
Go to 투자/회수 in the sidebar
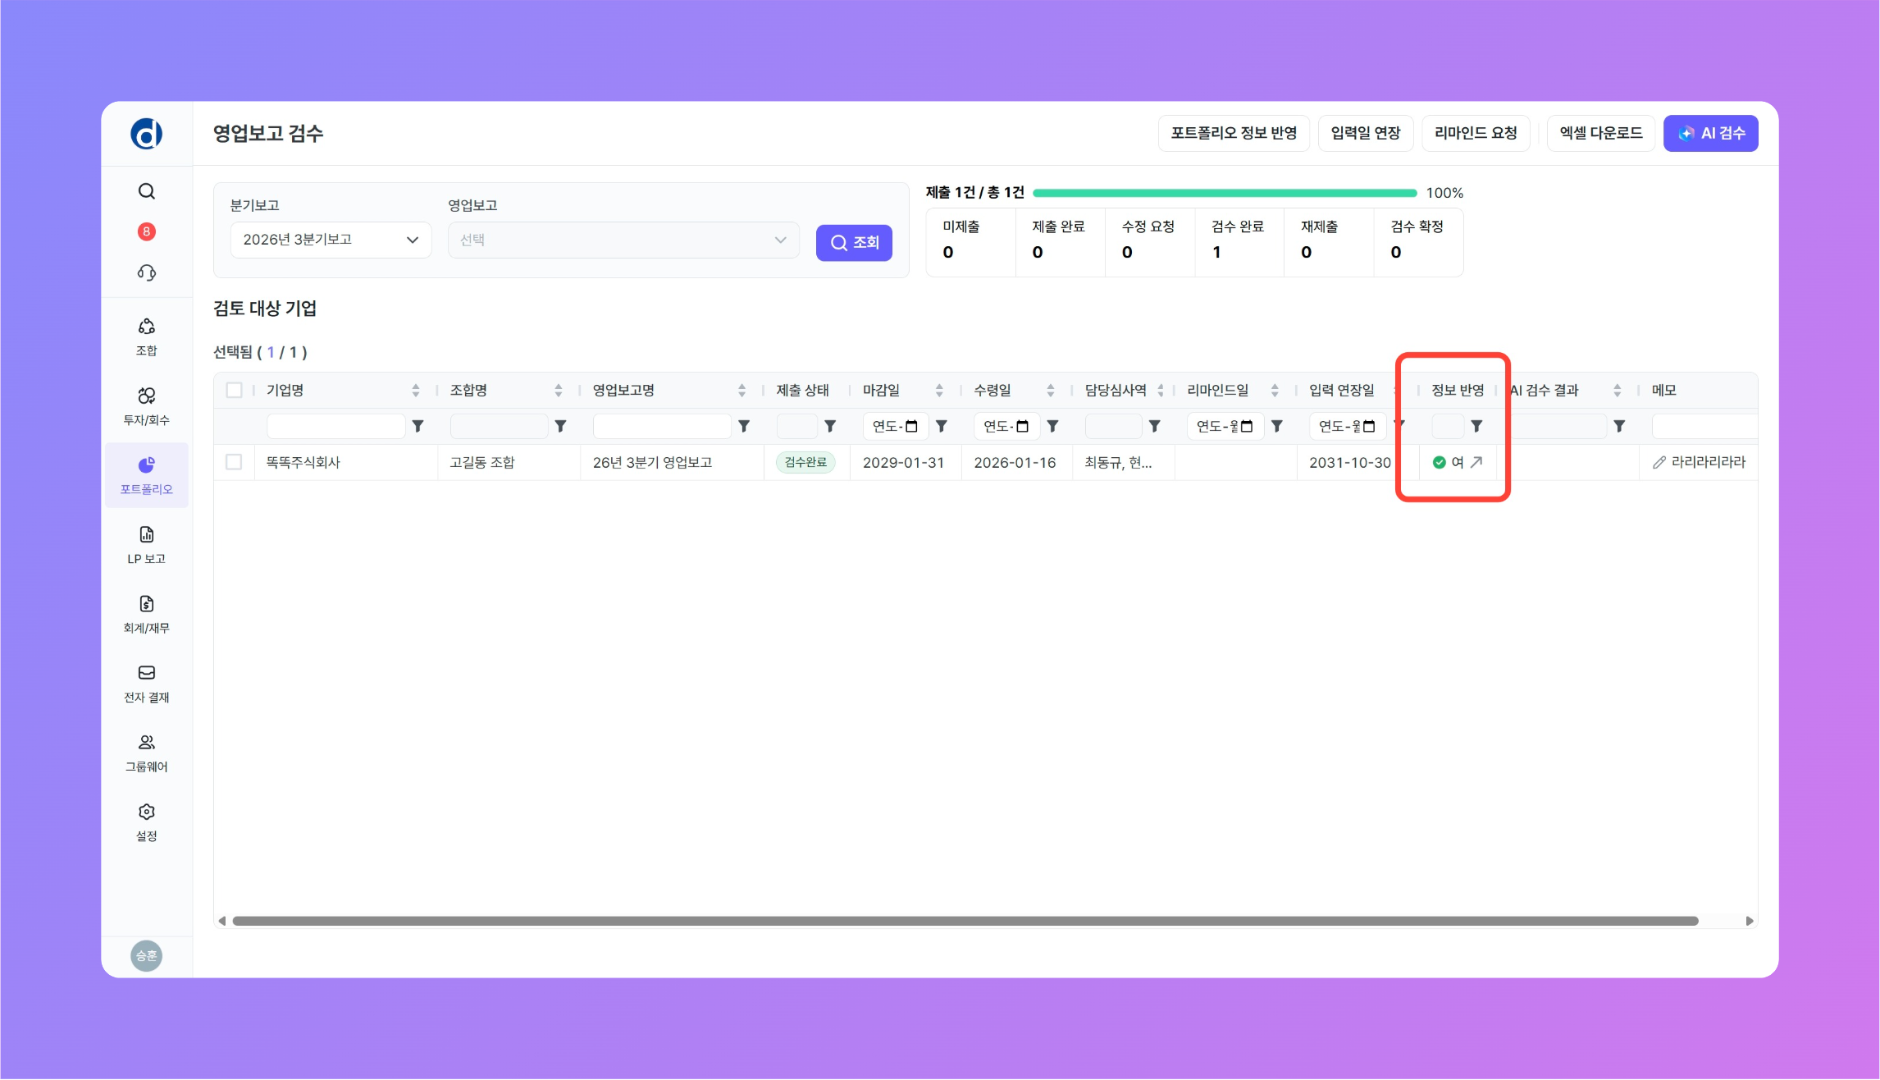pos(146,406)
